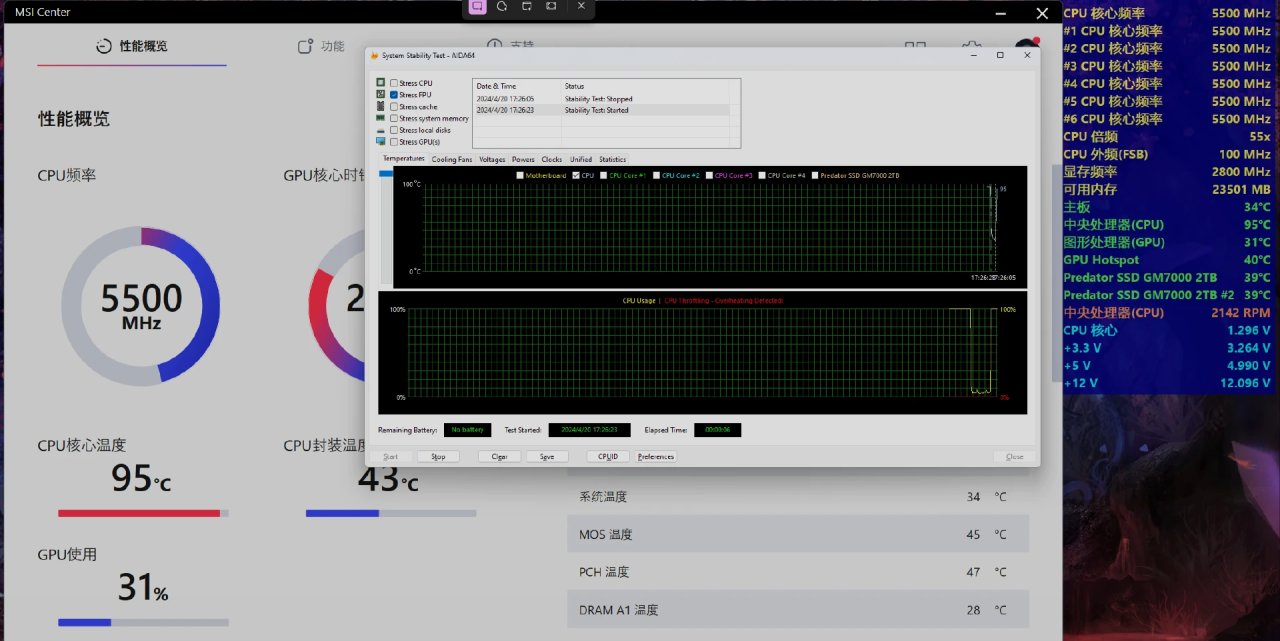Click the 功能 features icon

tap(306, 47)
